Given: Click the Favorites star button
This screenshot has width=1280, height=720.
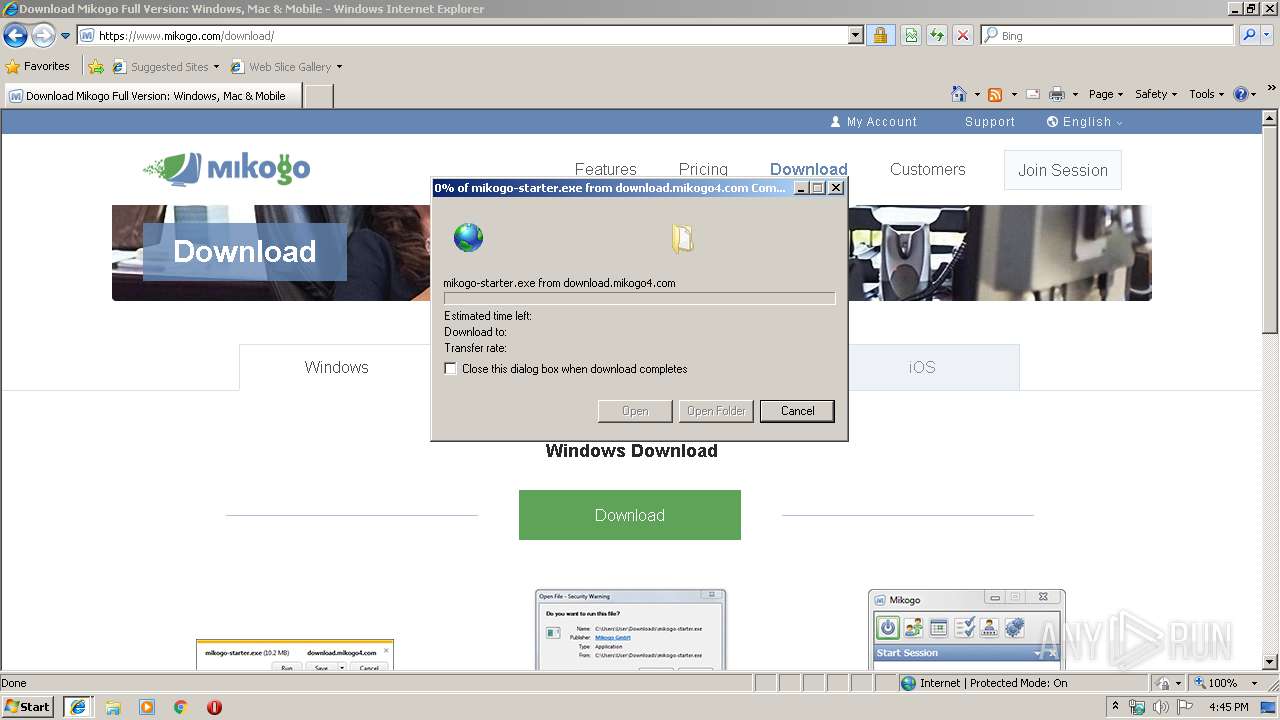Looking at the screenshot, I should (x=38, y=66).
